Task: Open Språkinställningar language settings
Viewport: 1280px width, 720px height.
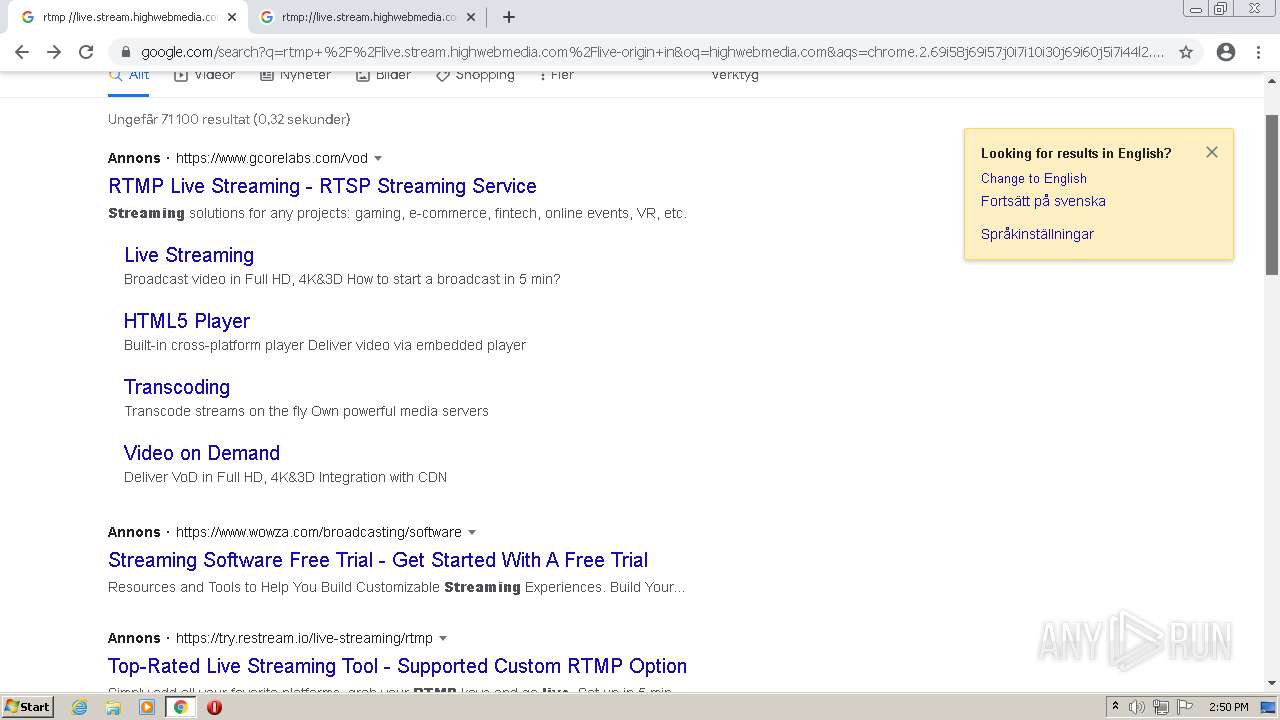Action: pos(1037,234)
